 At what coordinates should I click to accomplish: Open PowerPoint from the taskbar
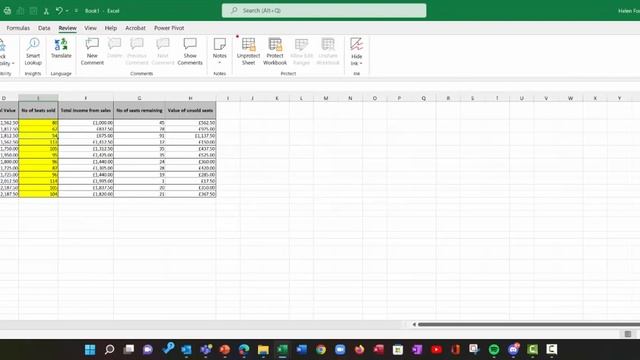pyautogui.click(x=224, y=349)
